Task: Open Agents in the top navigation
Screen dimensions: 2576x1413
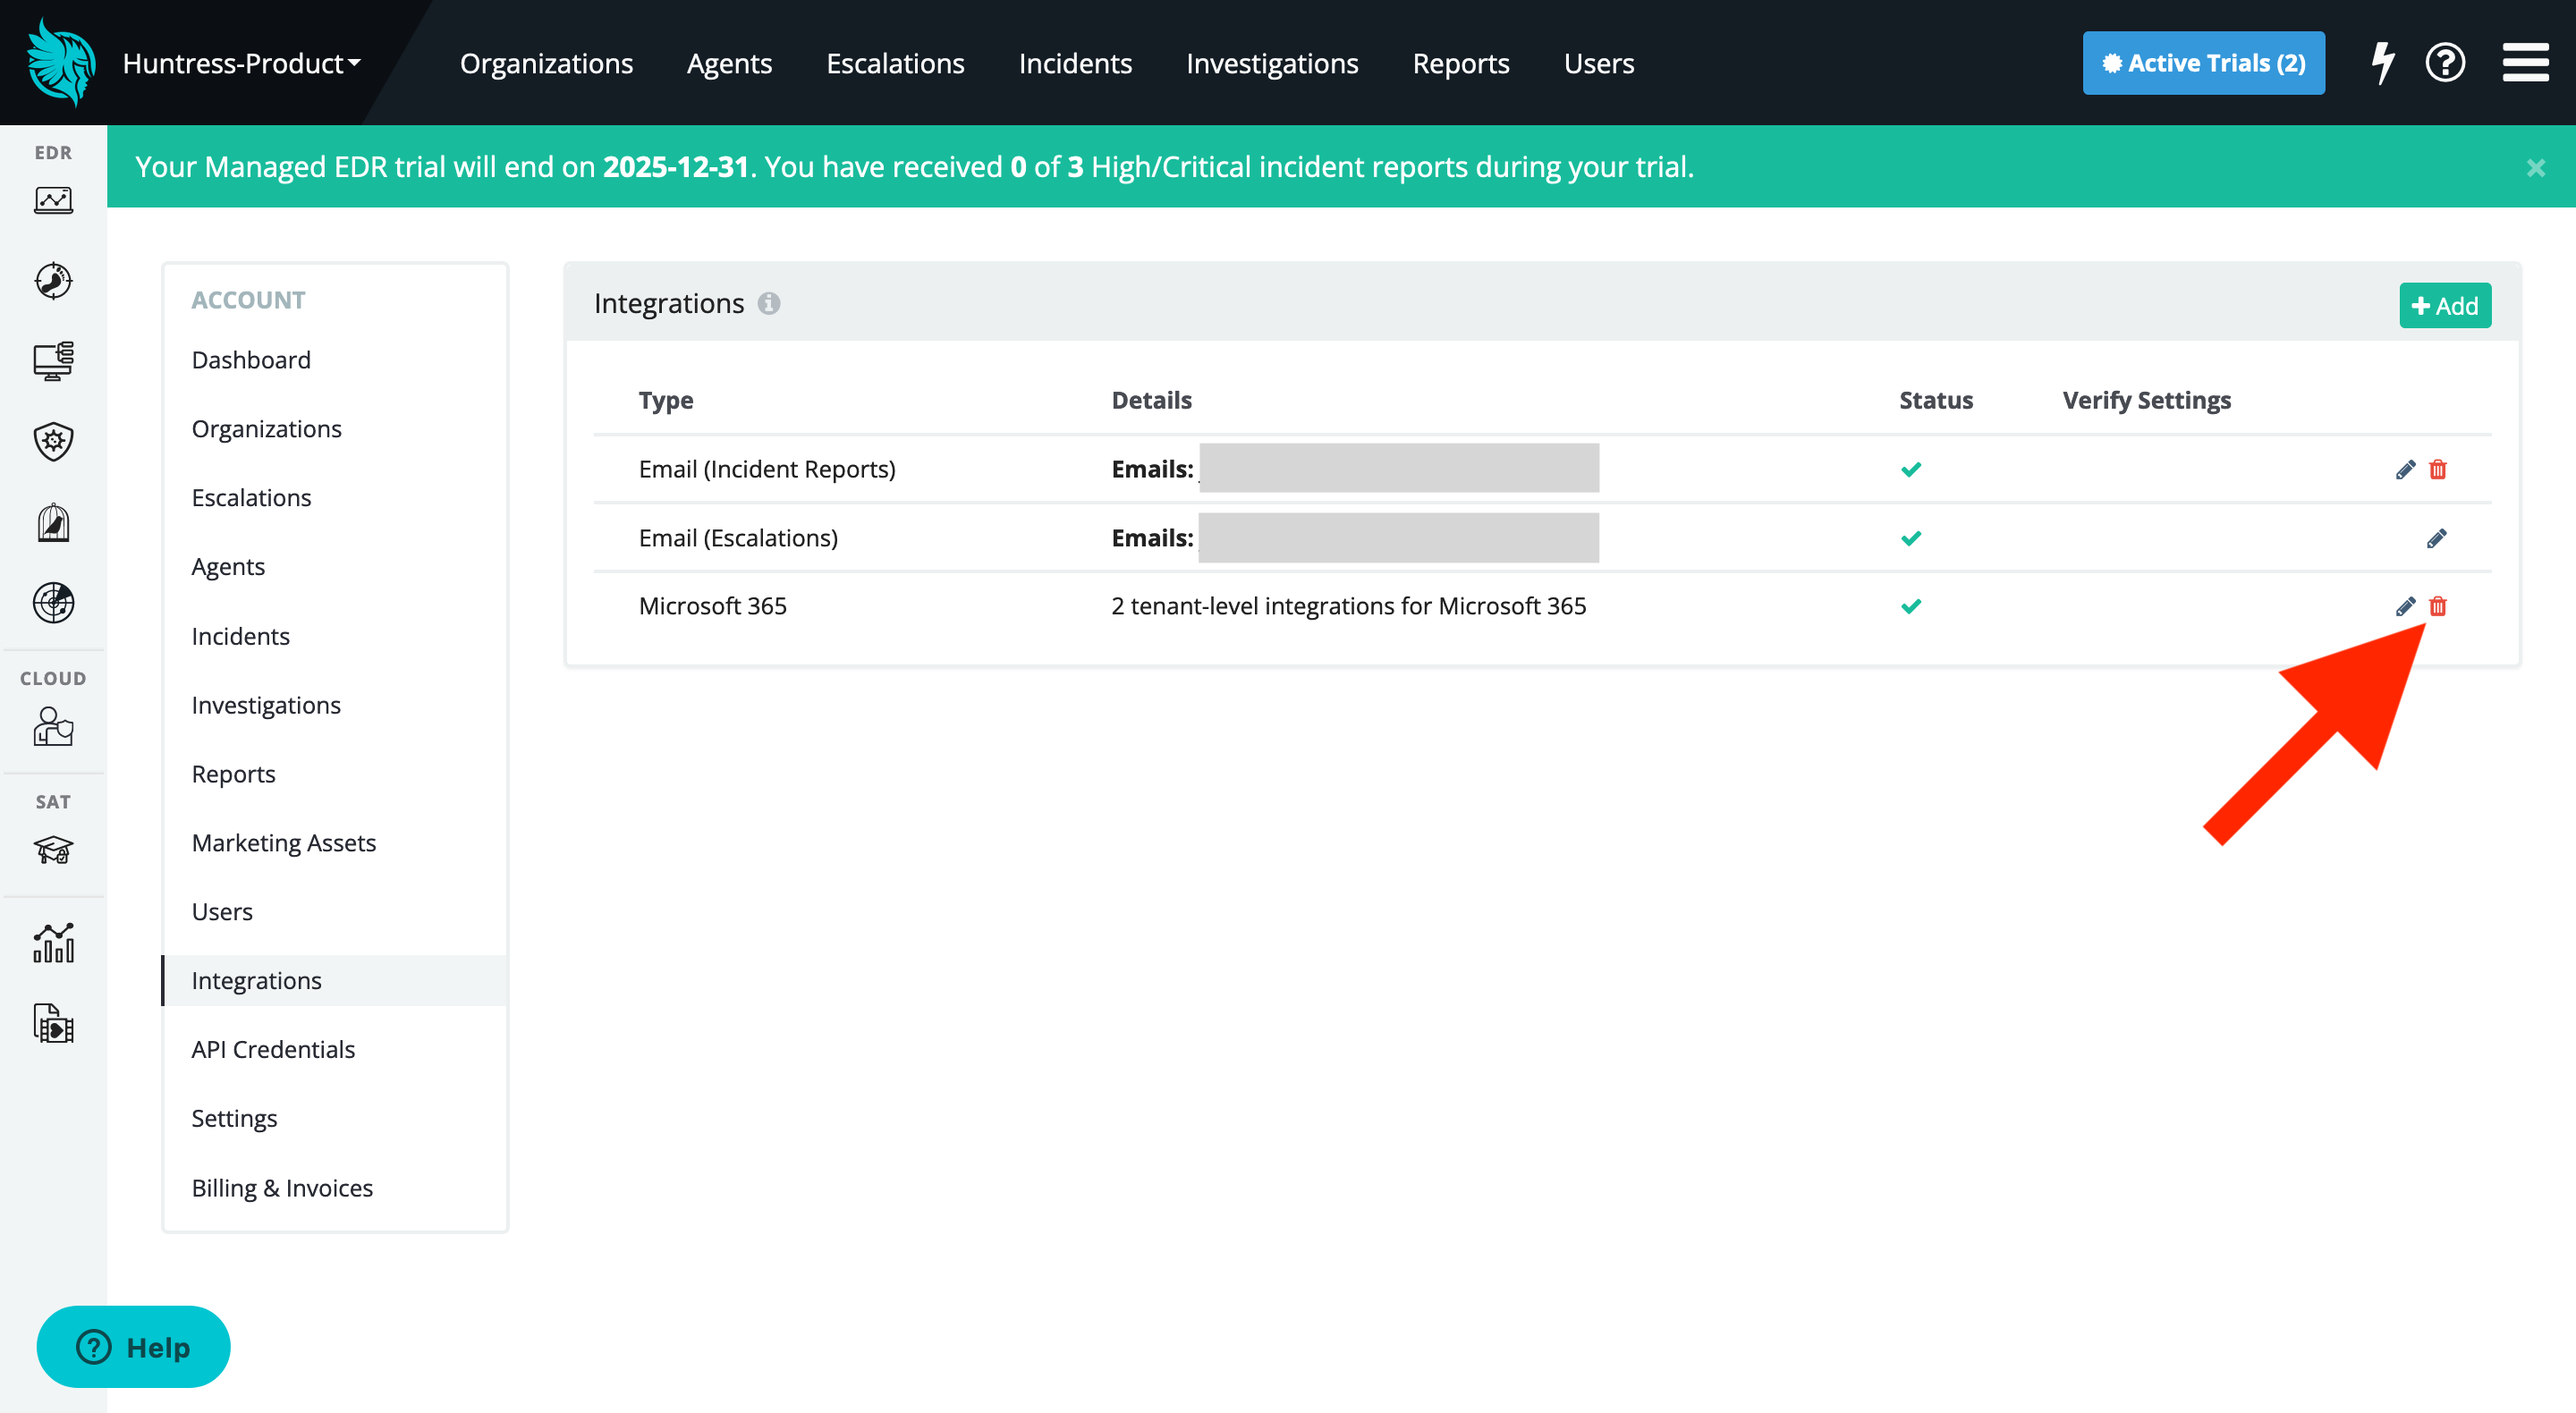Action: 729,63
